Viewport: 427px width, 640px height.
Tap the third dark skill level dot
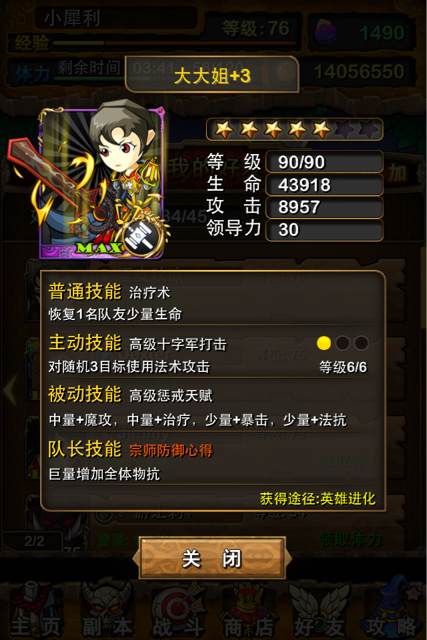click(x=361, y=343)
